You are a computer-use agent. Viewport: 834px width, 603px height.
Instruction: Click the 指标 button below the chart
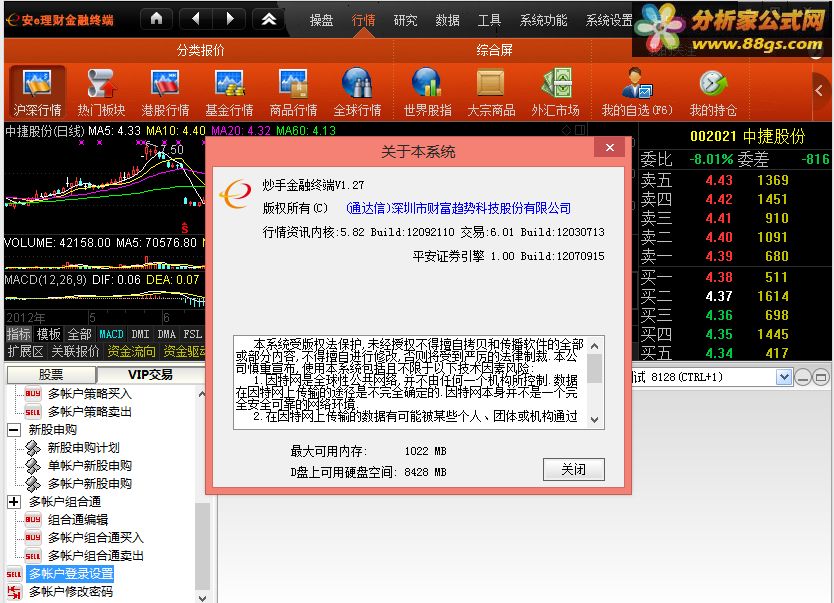19,334
